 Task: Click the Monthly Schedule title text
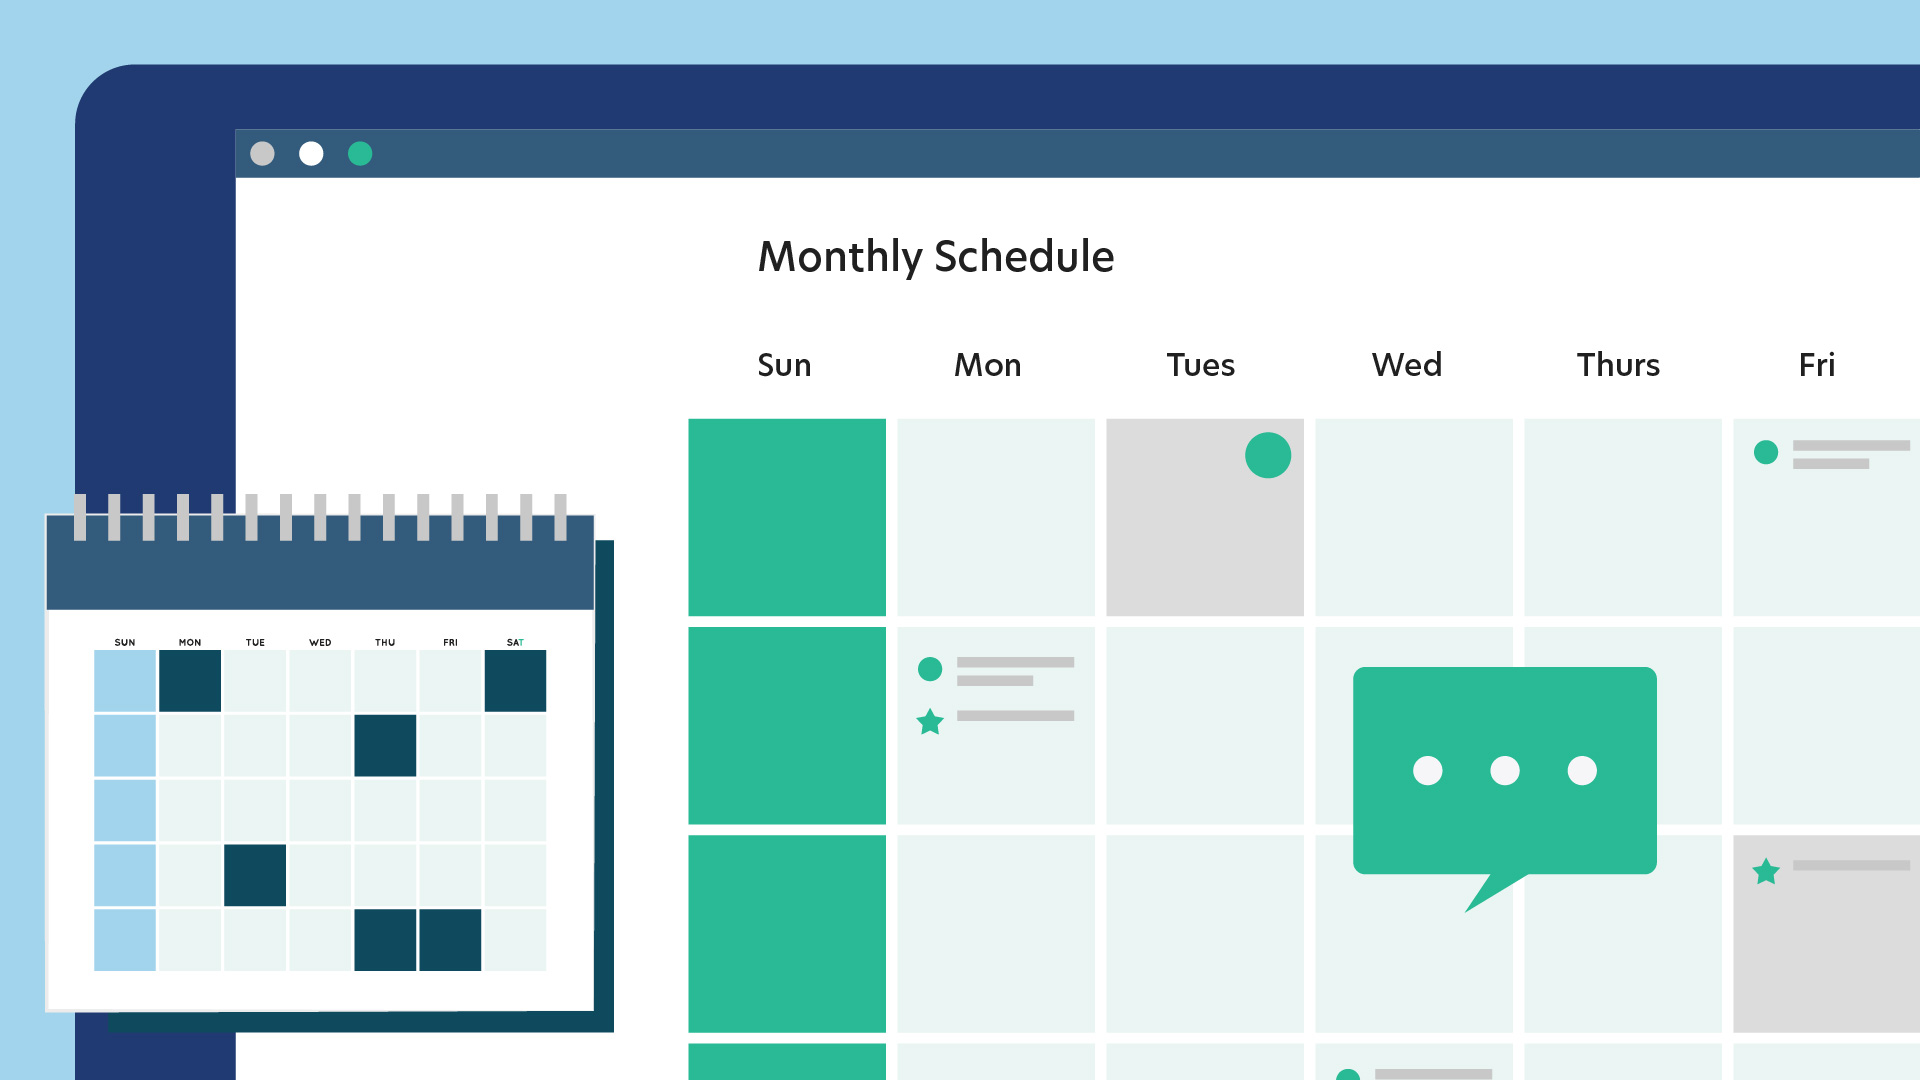[935, 256]
